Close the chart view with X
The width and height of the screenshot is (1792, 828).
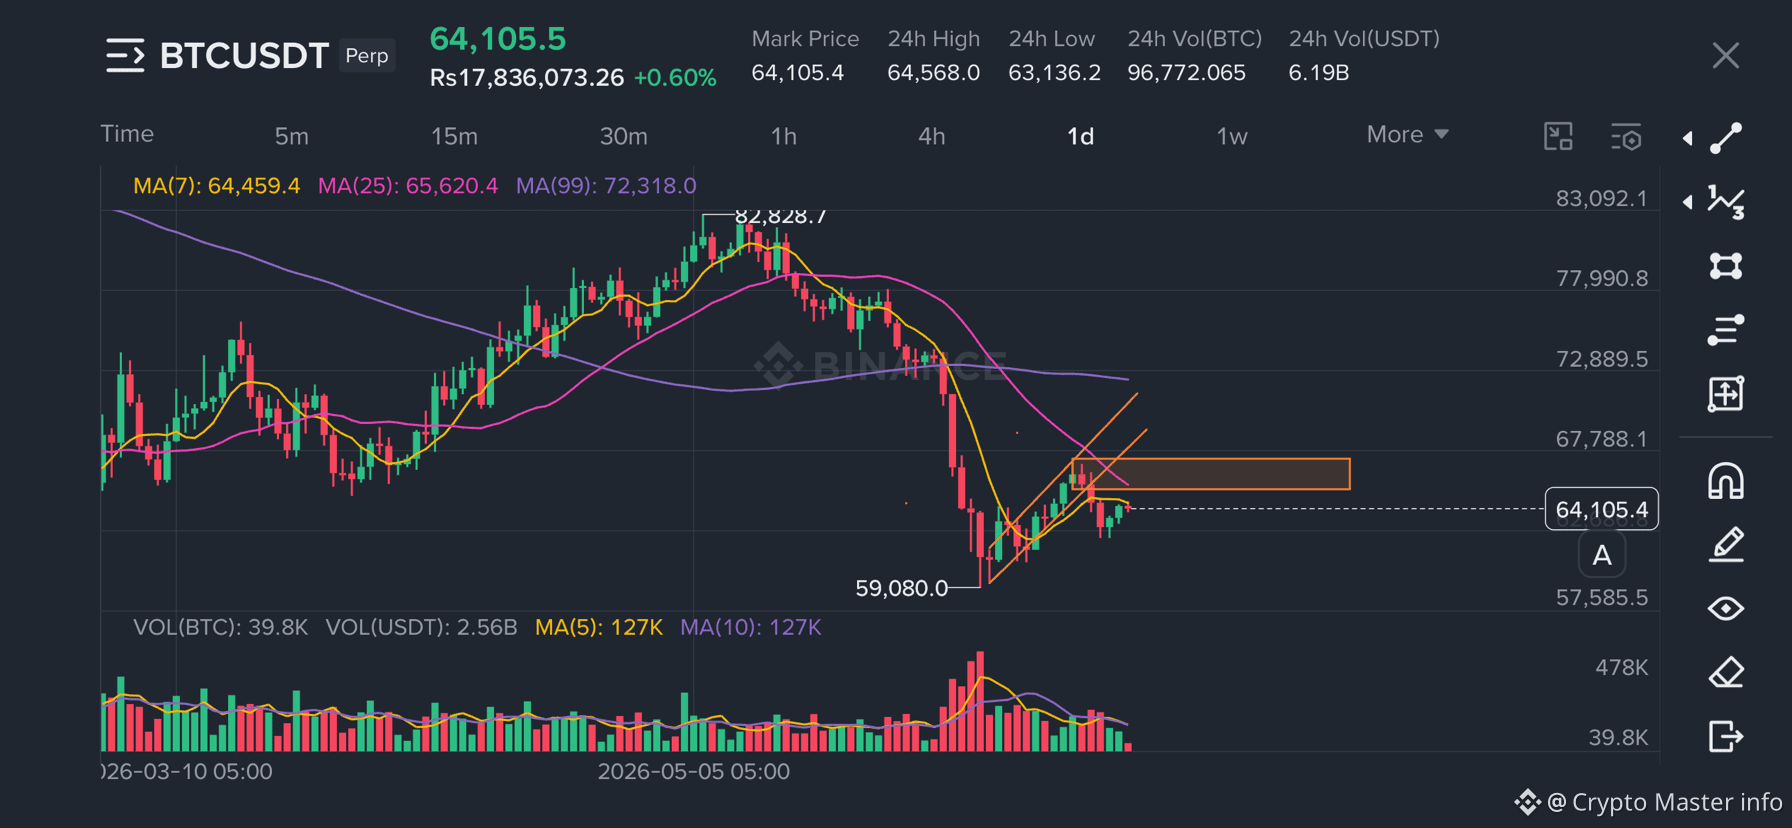1725,56
